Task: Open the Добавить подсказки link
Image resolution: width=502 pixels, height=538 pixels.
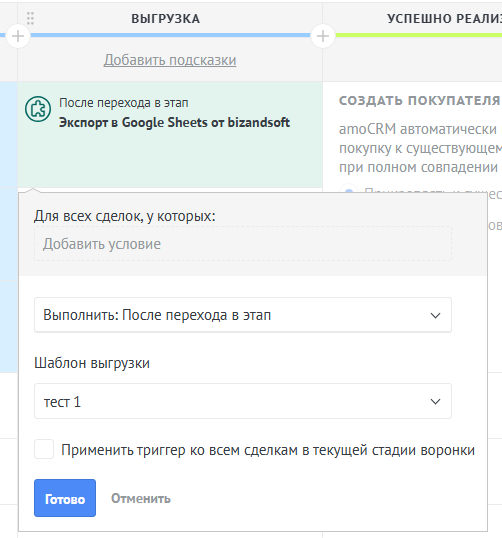Action: tap(170, 60)
